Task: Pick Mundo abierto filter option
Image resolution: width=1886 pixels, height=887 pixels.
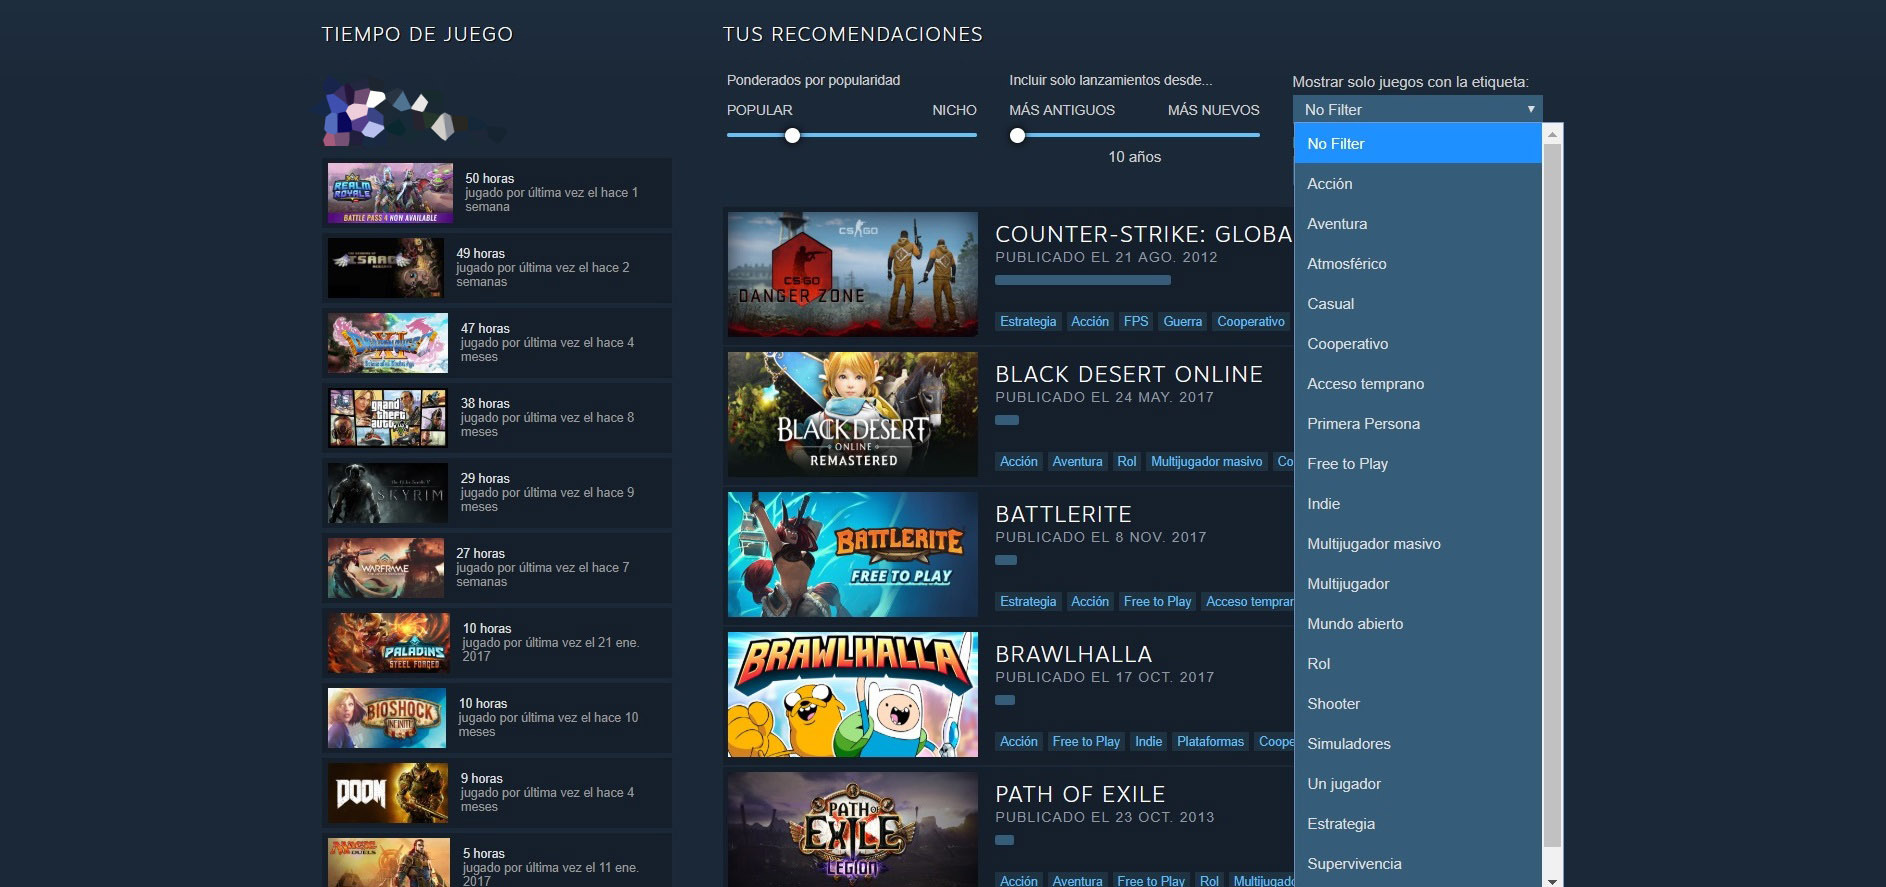Action: point(1417,623)
